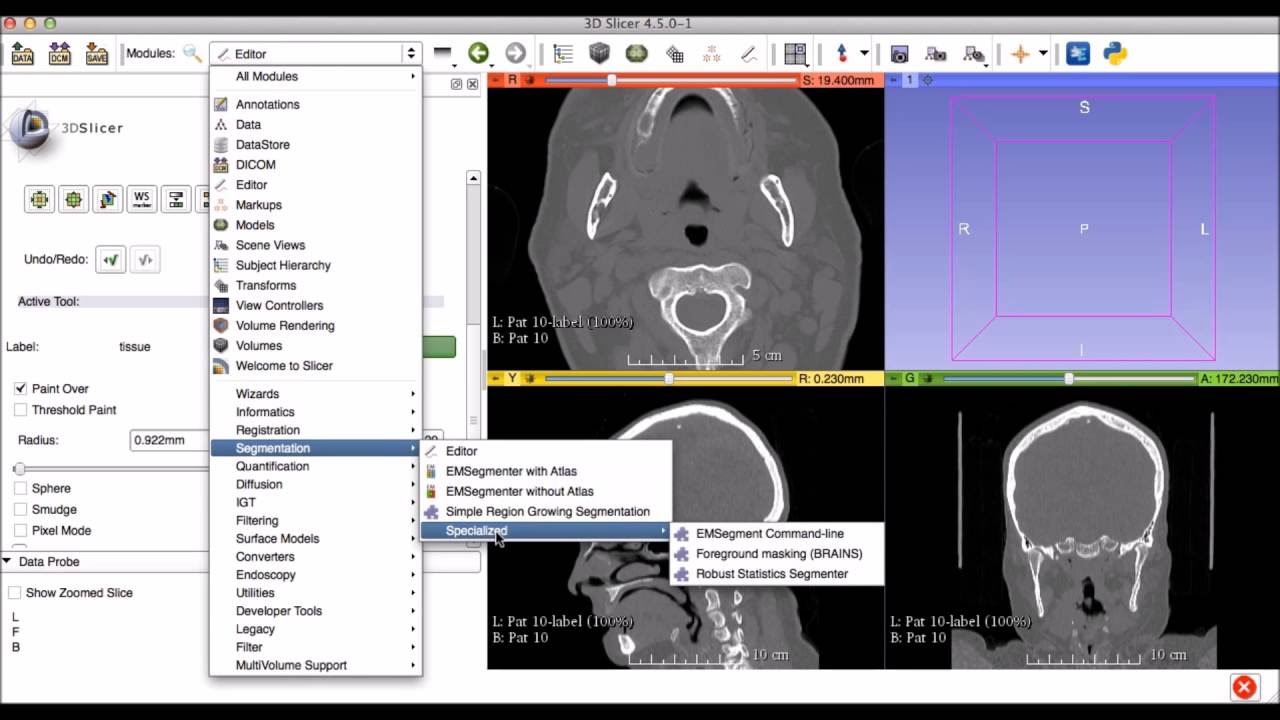Toggle the crosshair toolbar icon
This screenshot has width=1280, height=720.
point(1020,54)
